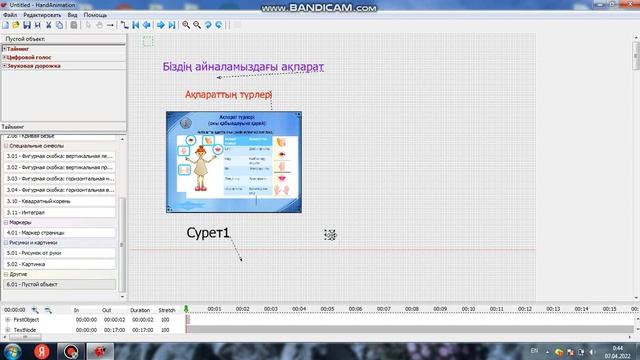Jump to the last frame with blue icon
The width and height of the screenshot is (640, 360).
click(x=172, y=25)
